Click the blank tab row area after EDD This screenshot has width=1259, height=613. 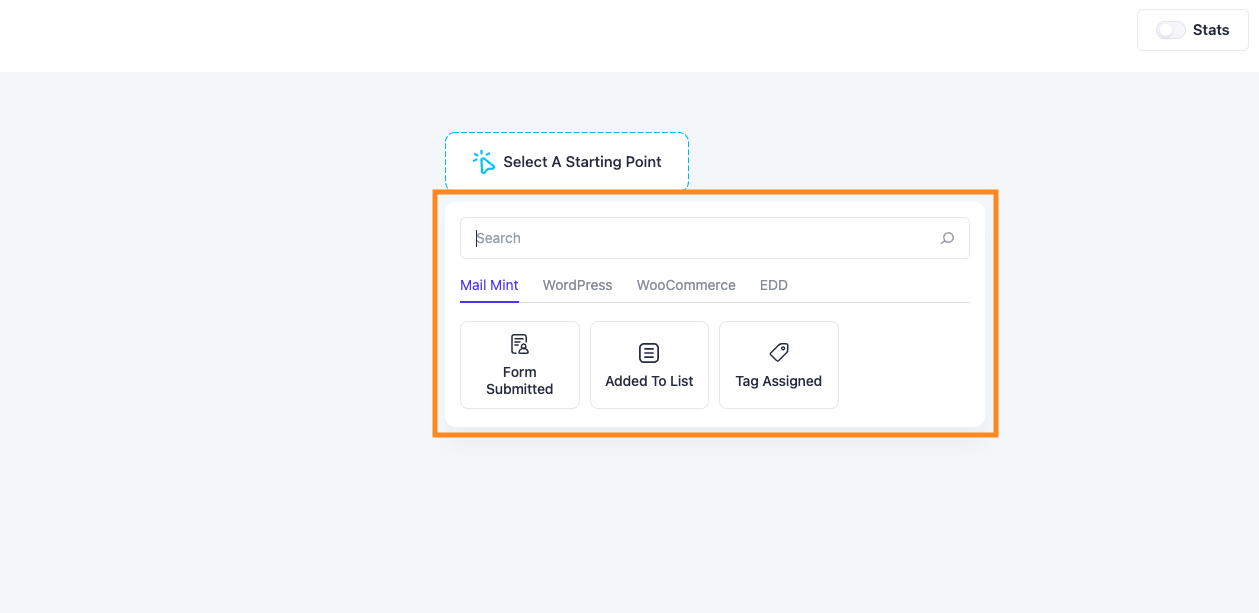(x=880, y=285)
